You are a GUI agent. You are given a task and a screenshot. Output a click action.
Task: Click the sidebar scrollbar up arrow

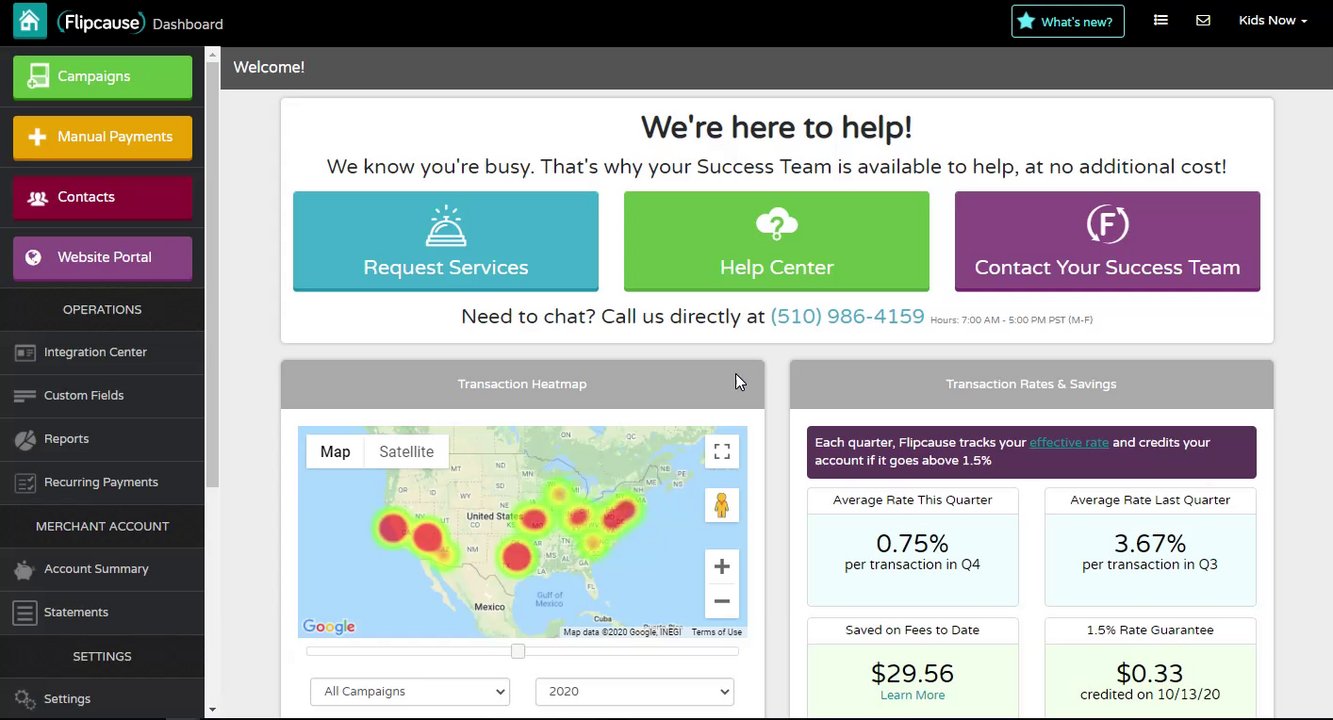211,54
